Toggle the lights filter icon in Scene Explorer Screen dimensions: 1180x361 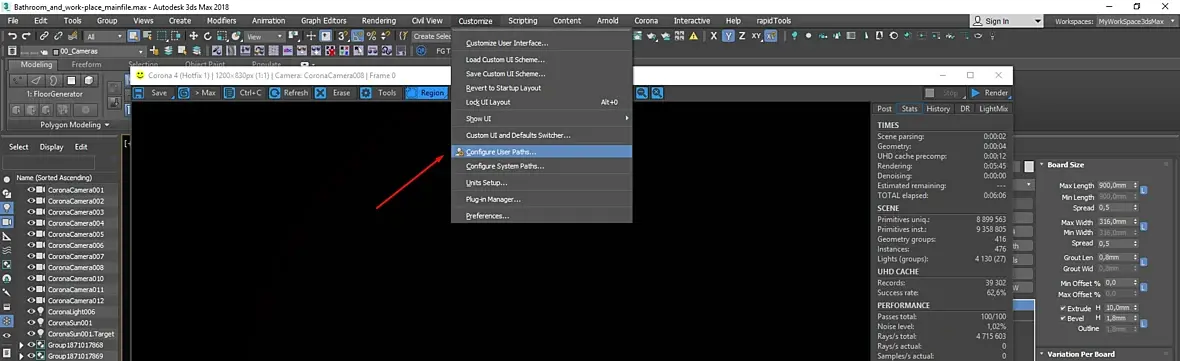click(x=7, y=207)
